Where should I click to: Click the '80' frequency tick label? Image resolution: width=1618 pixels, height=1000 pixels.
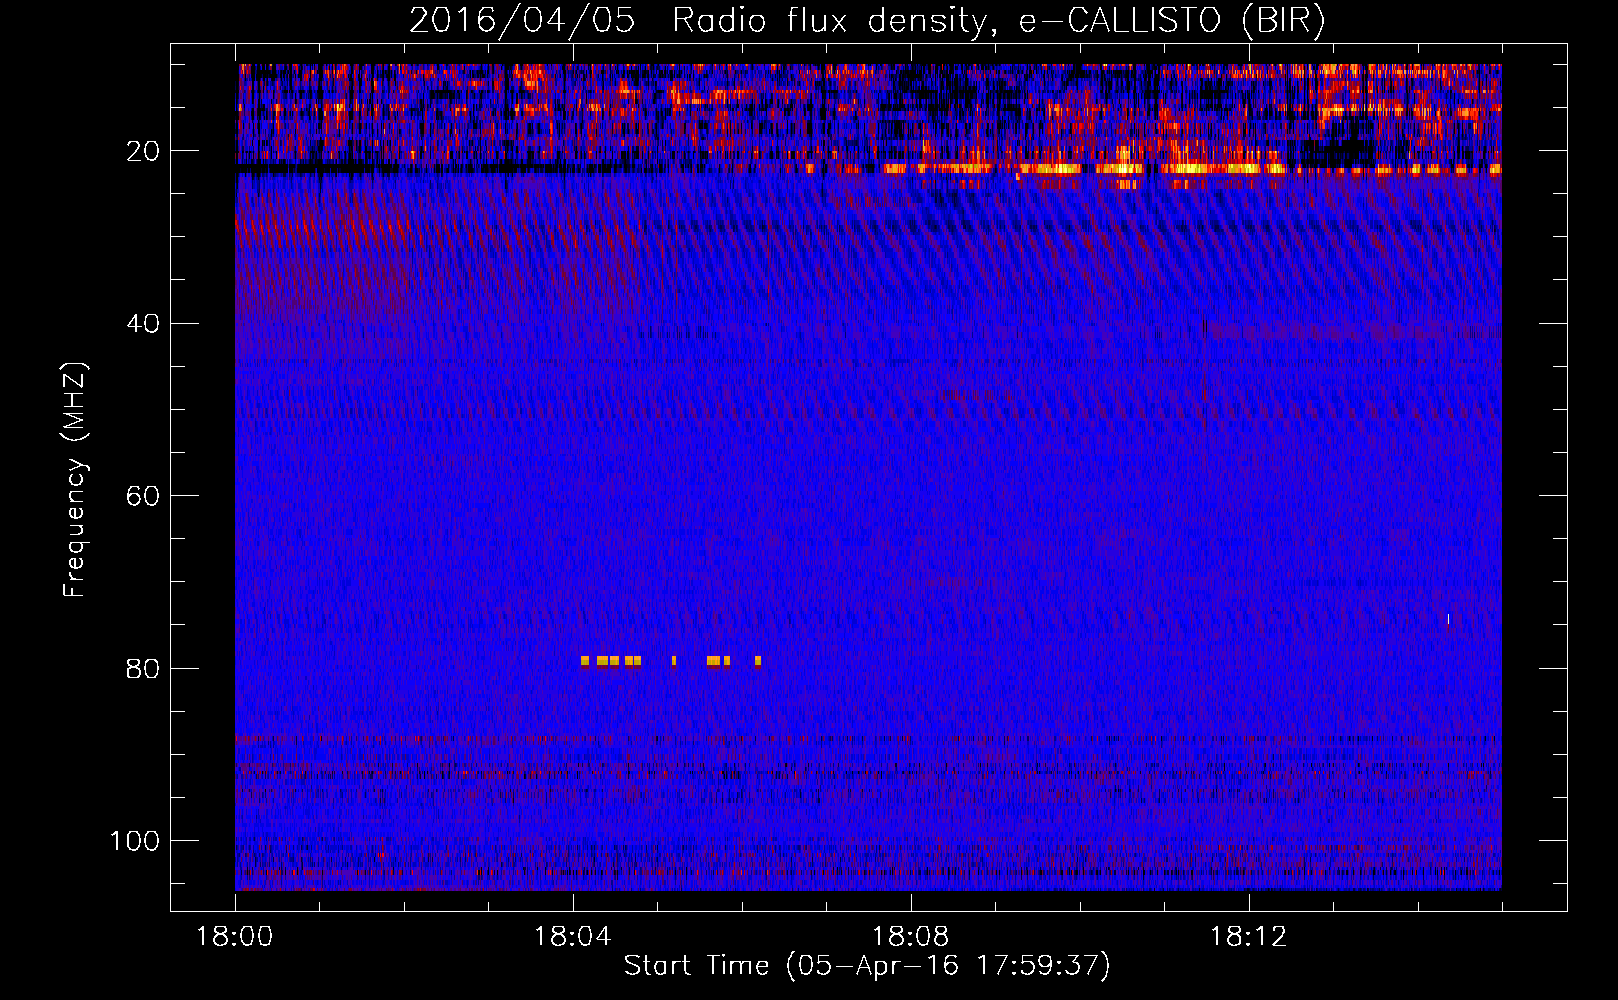tap(143, 668)
